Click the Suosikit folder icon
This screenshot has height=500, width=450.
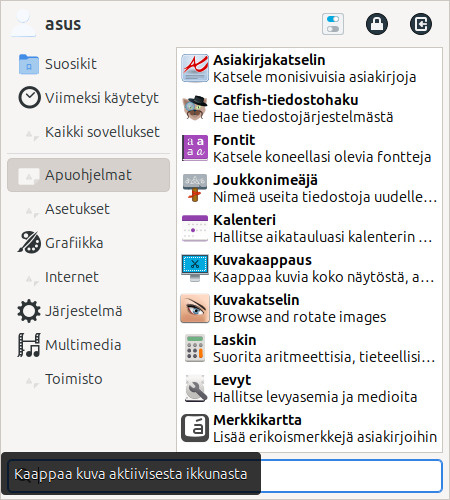tap(29, 64)
